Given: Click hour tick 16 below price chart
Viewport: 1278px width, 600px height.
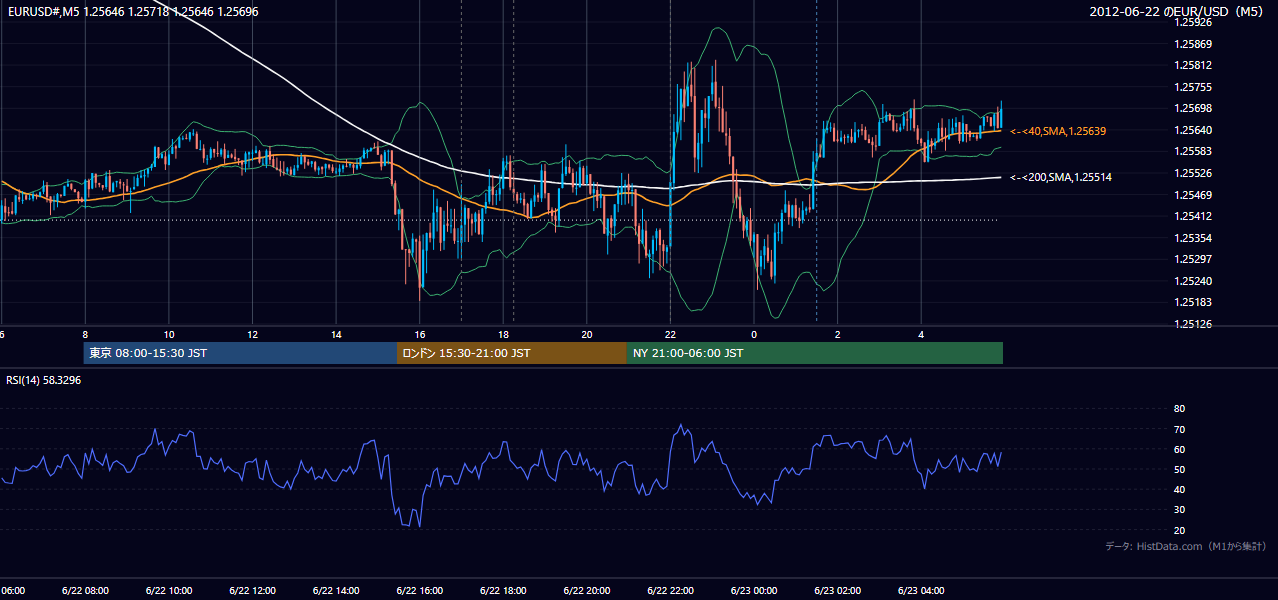Looking at the screenshot, I should (420, 334).
